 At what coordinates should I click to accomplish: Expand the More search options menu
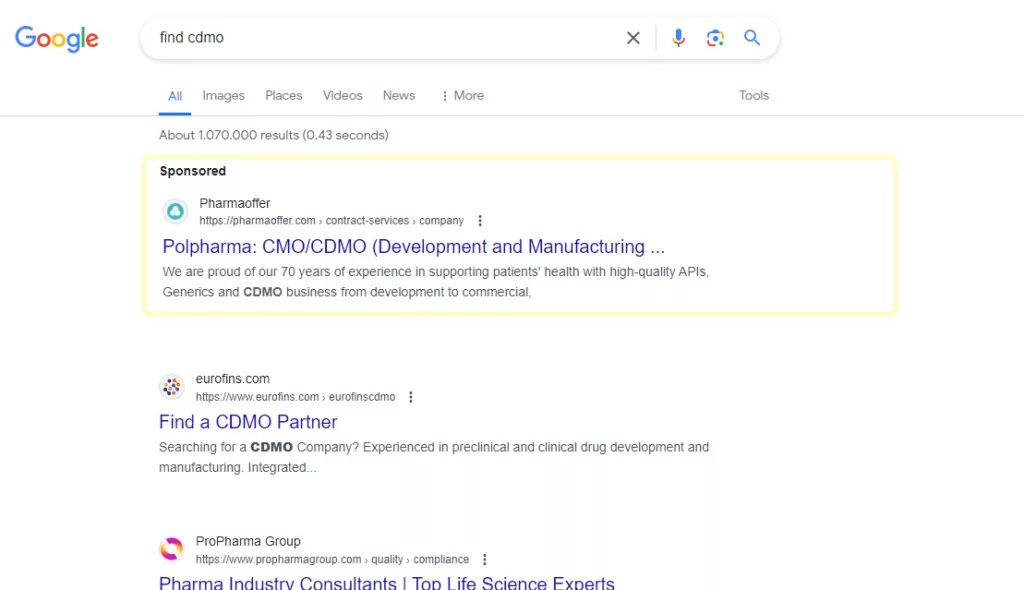462,95
